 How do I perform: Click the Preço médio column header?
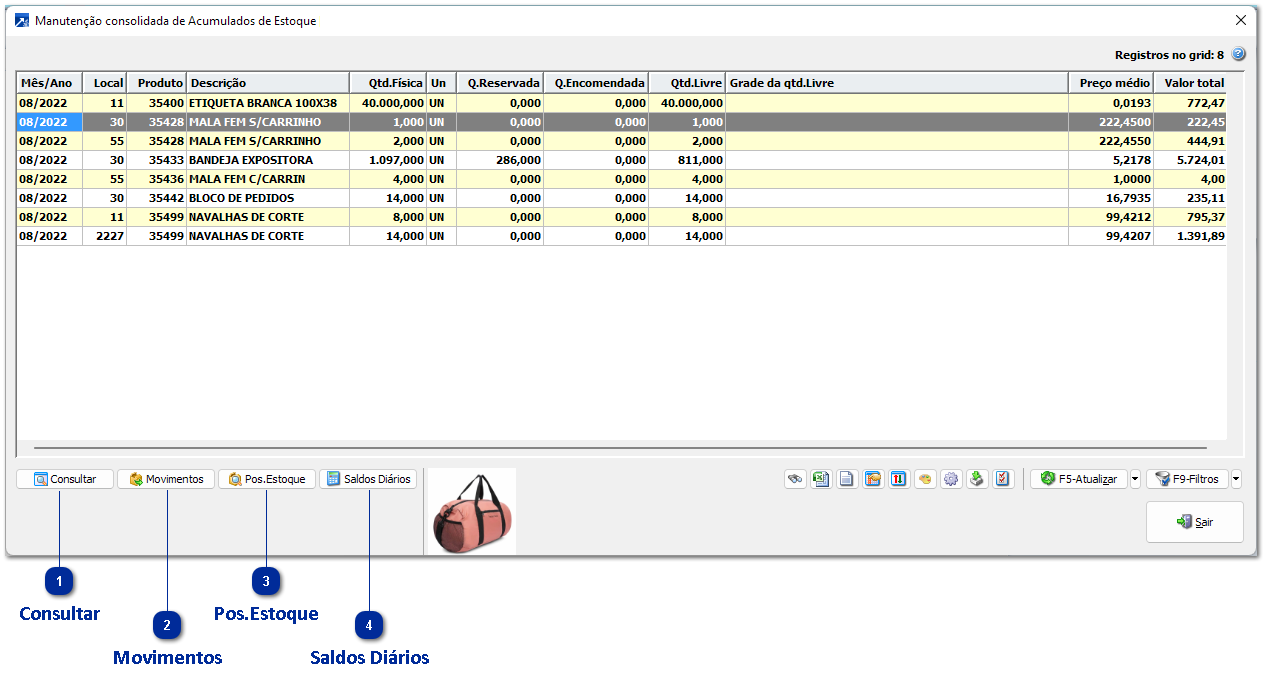tap(1110, 83)
